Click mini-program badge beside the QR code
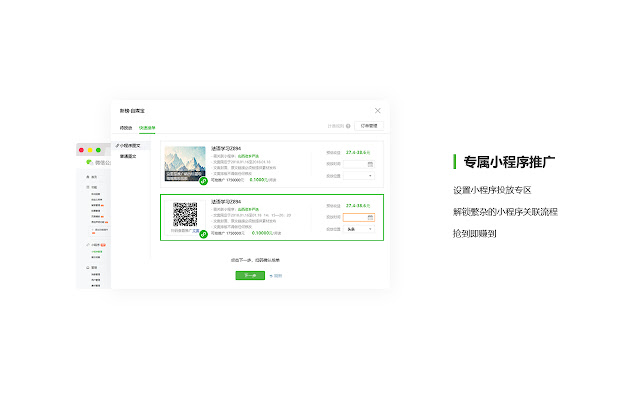The height and width of the screenshot is (400, 640). (x=203, y=234)
